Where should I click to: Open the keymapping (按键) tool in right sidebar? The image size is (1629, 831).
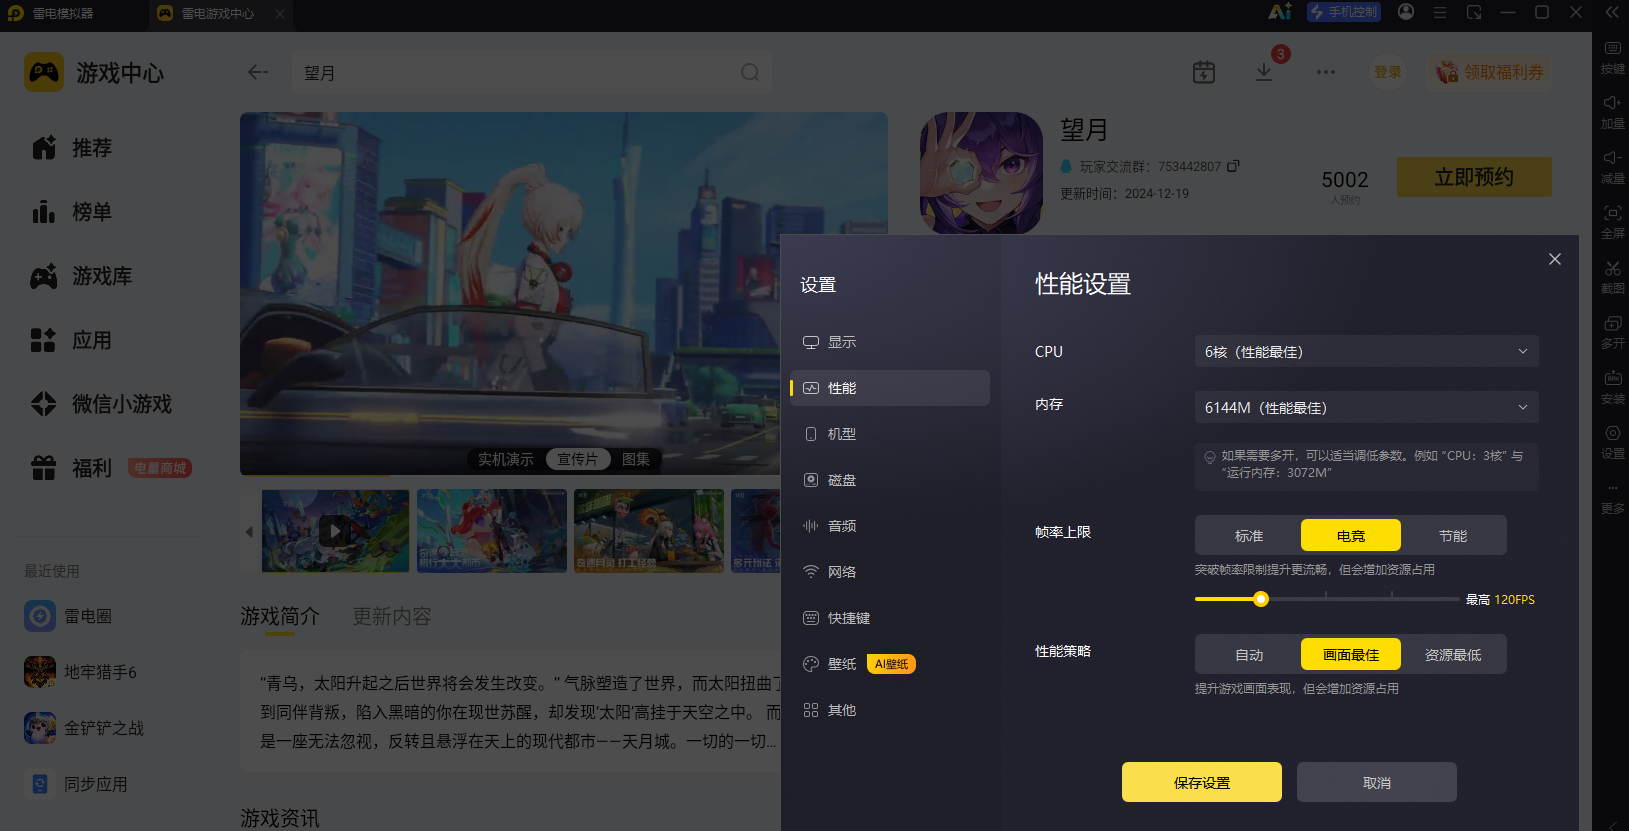tap(1612, 57)
